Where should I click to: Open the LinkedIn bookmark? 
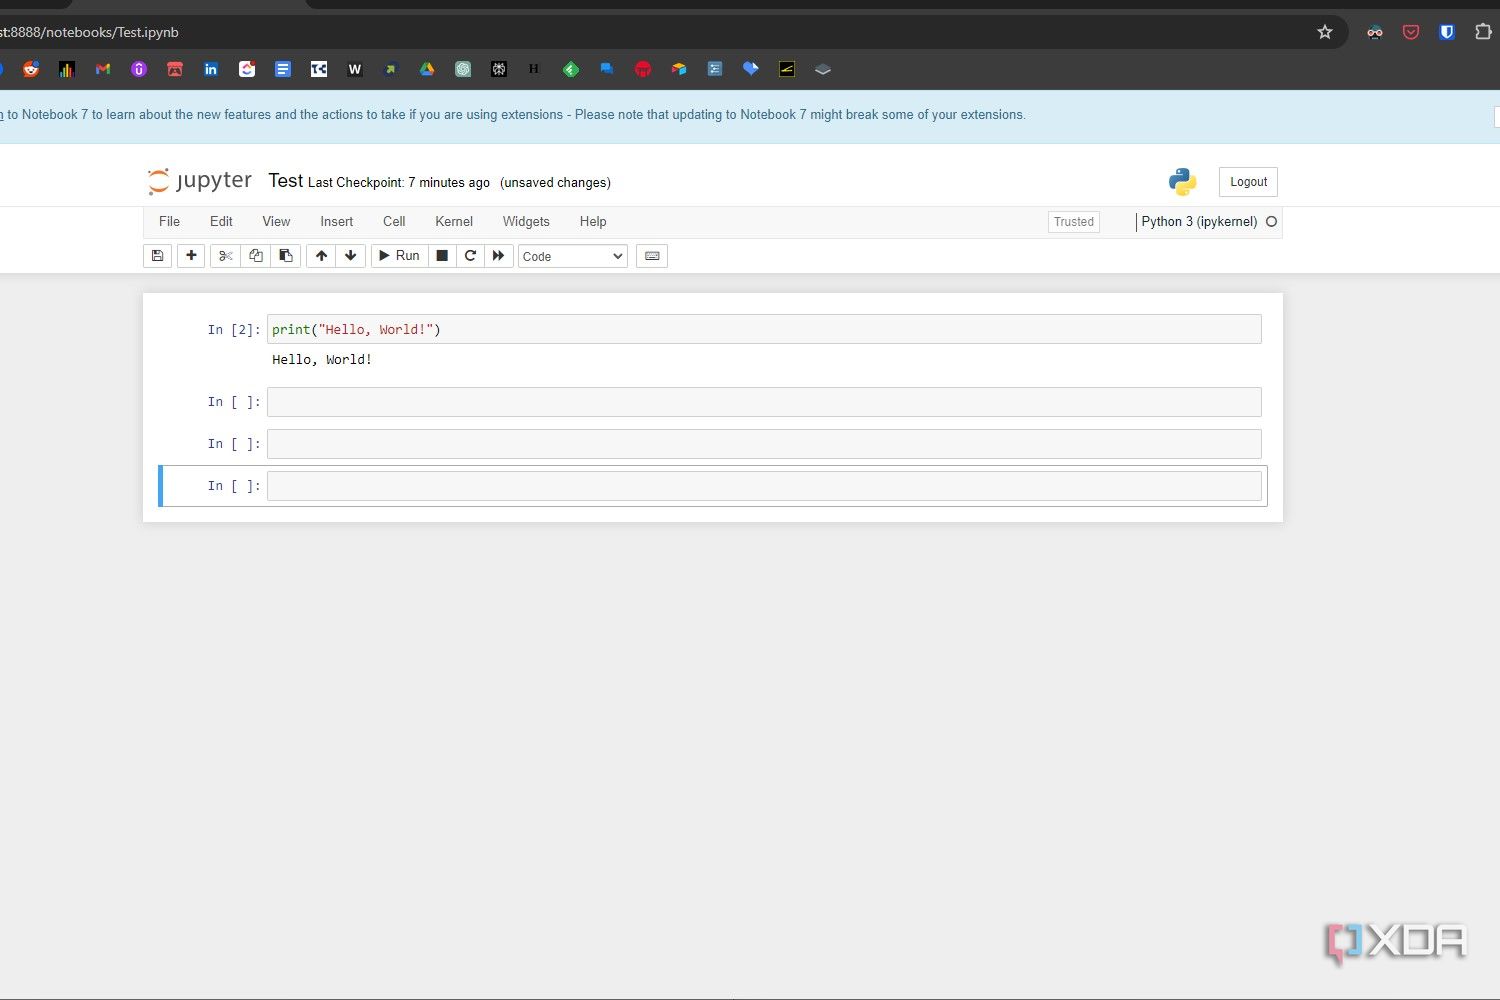point(211,69)
